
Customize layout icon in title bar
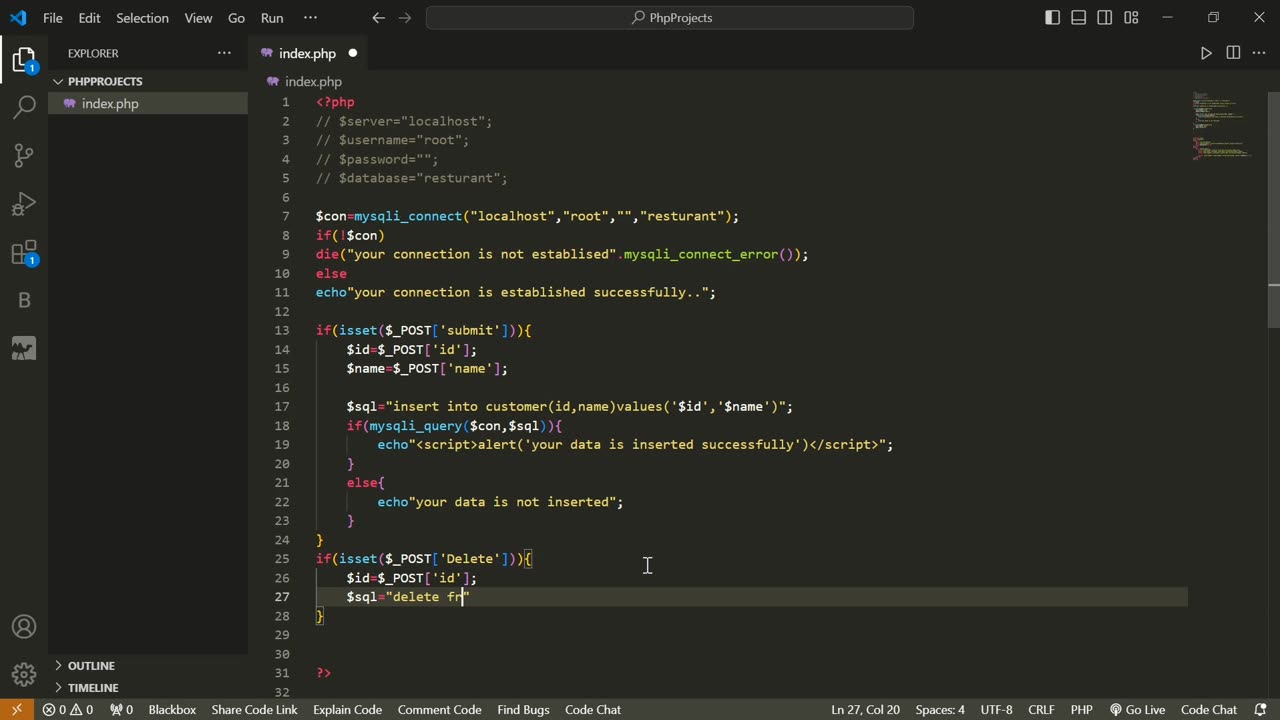1131,18
